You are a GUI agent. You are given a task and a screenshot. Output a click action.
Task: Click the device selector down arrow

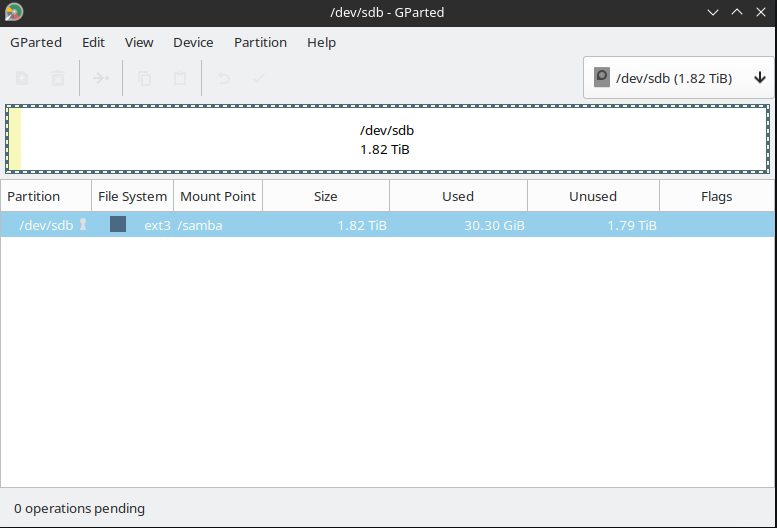click(x=760, y=78)
